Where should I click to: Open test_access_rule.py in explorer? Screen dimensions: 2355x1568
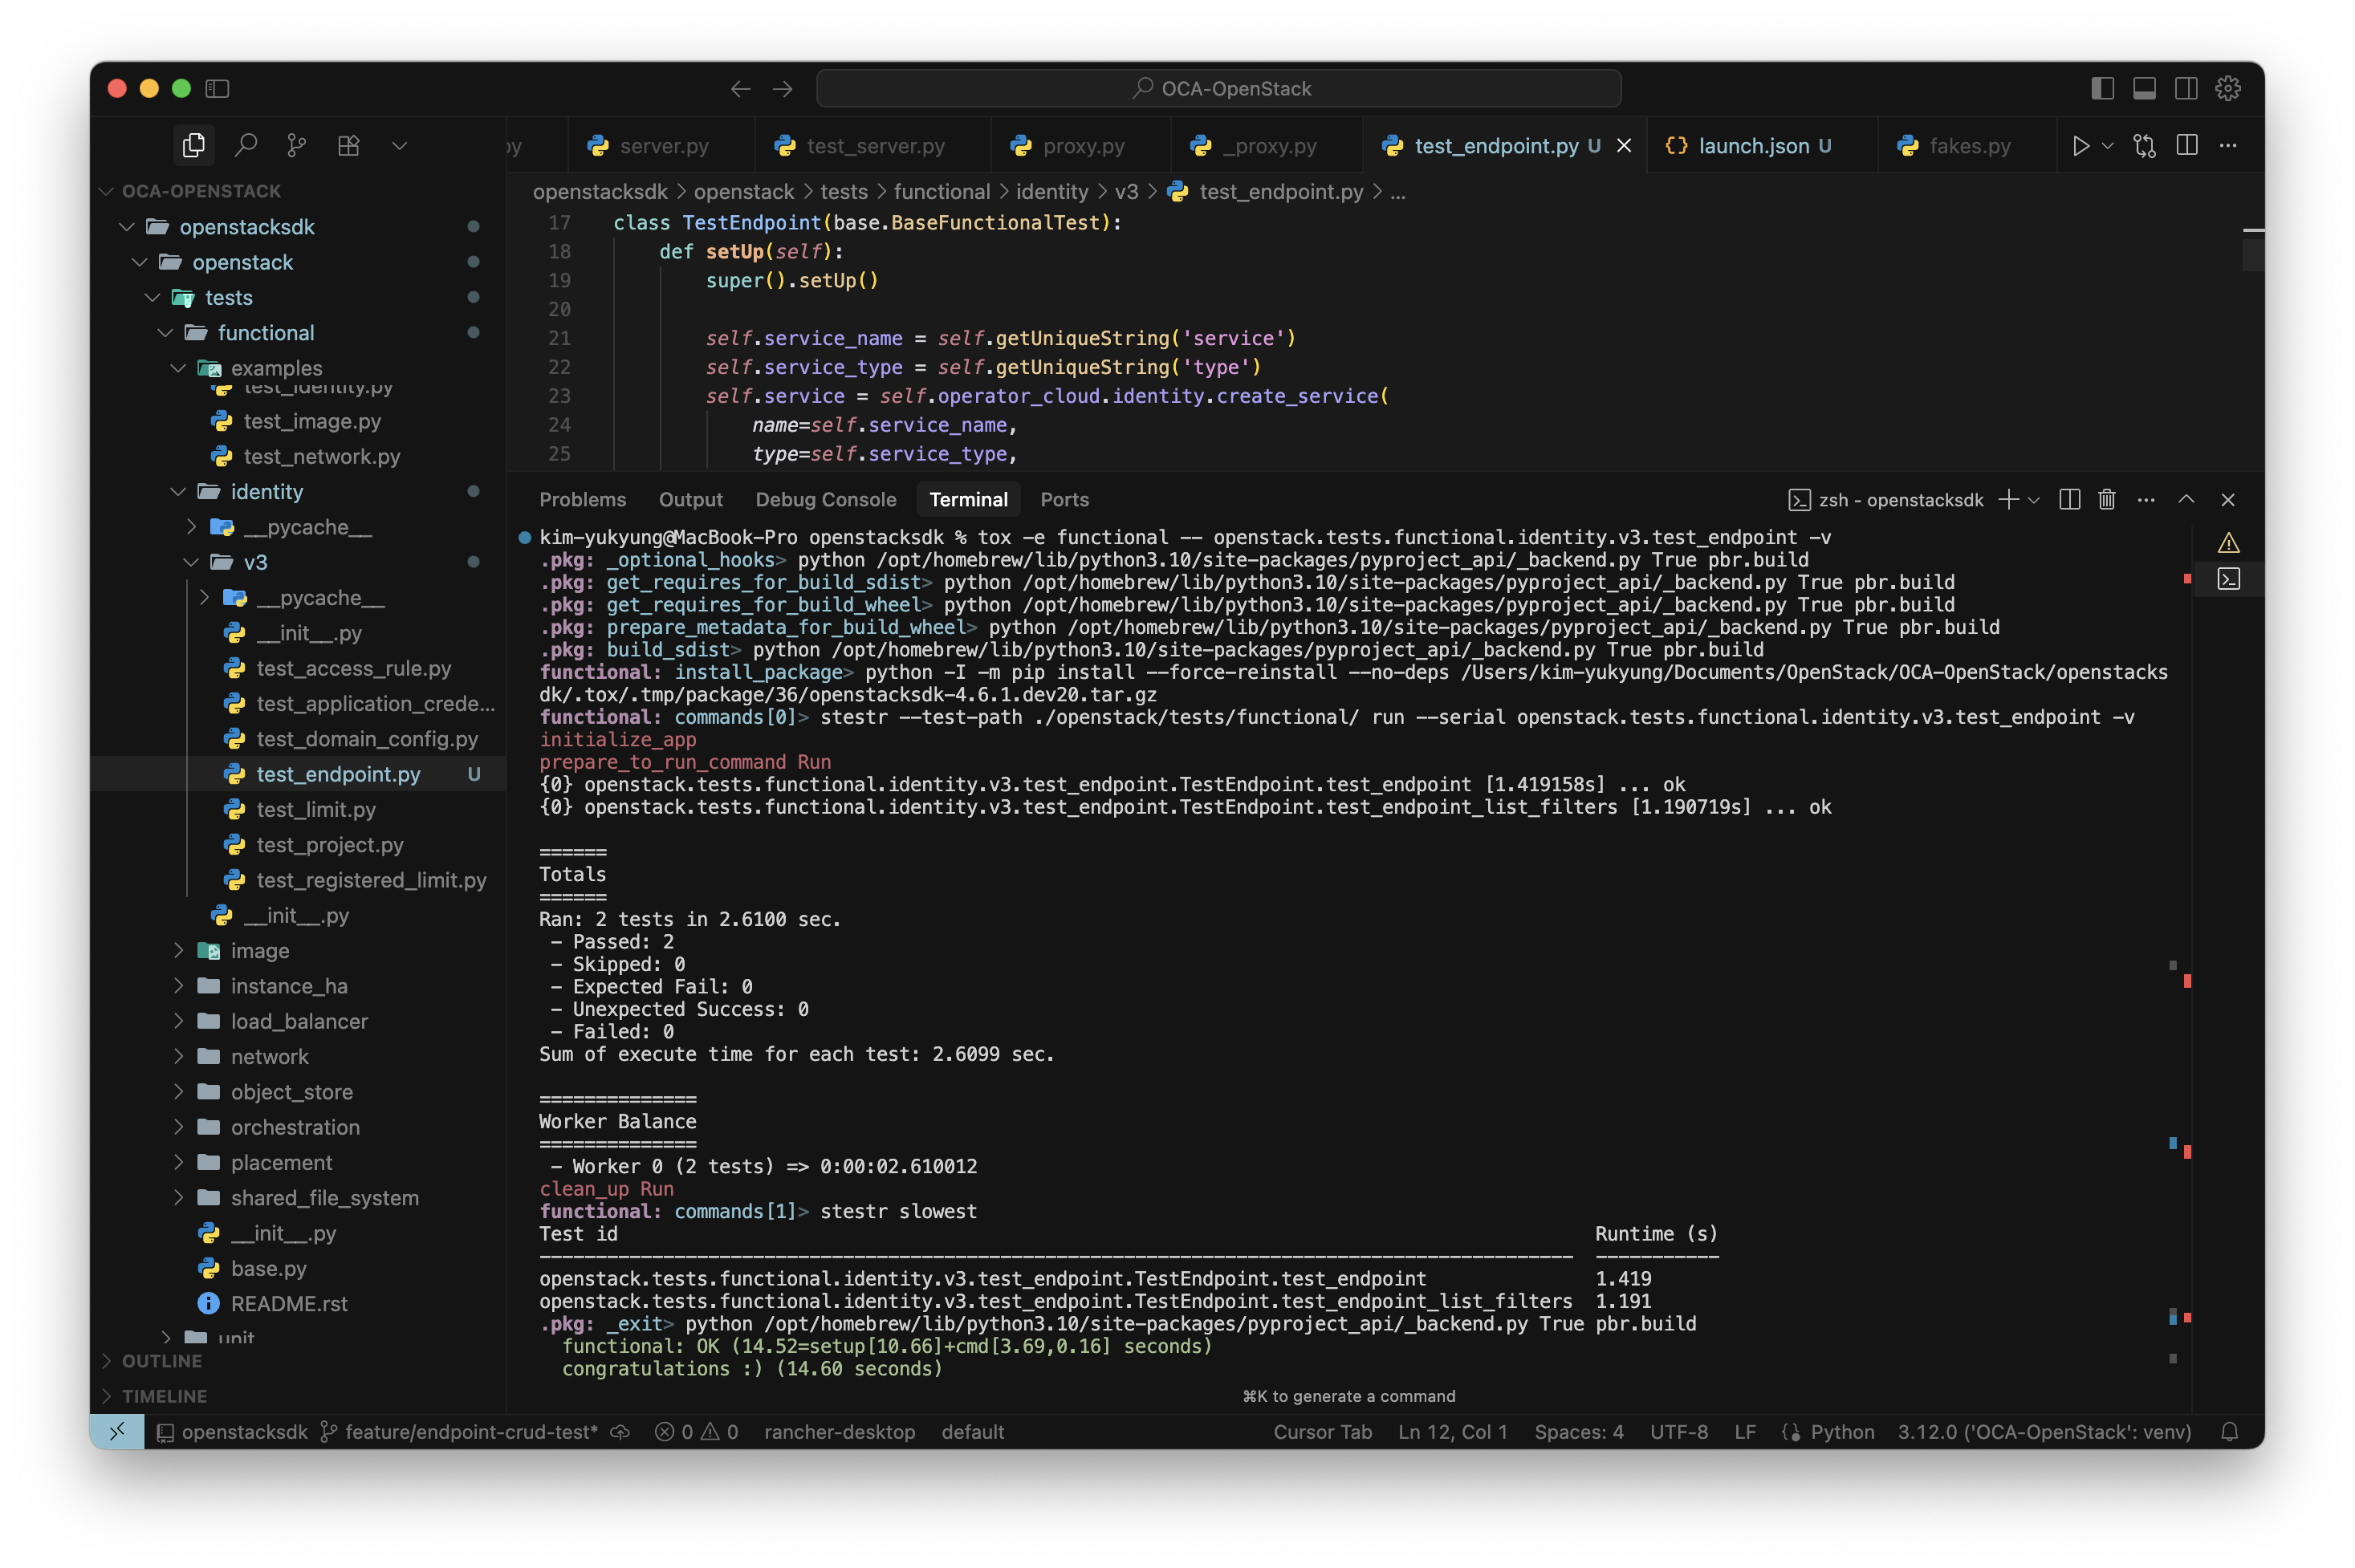click(353, 668)
